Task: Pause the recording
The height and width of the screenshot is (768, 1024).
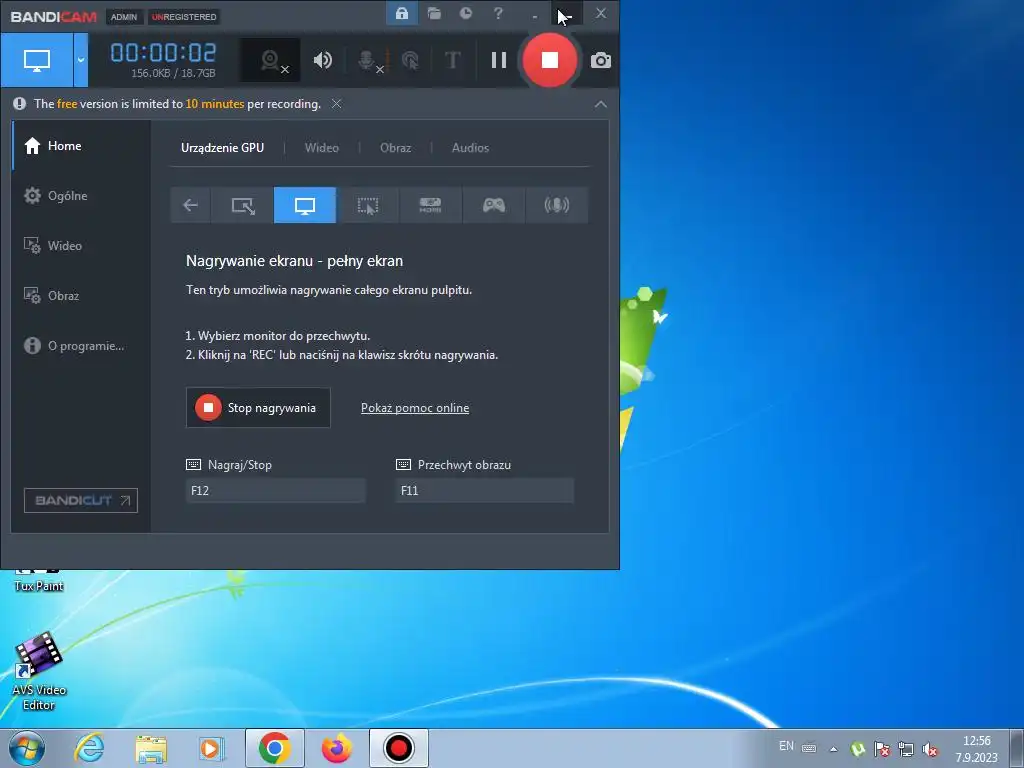Action: pyautogui.click(x=499, y=60)
